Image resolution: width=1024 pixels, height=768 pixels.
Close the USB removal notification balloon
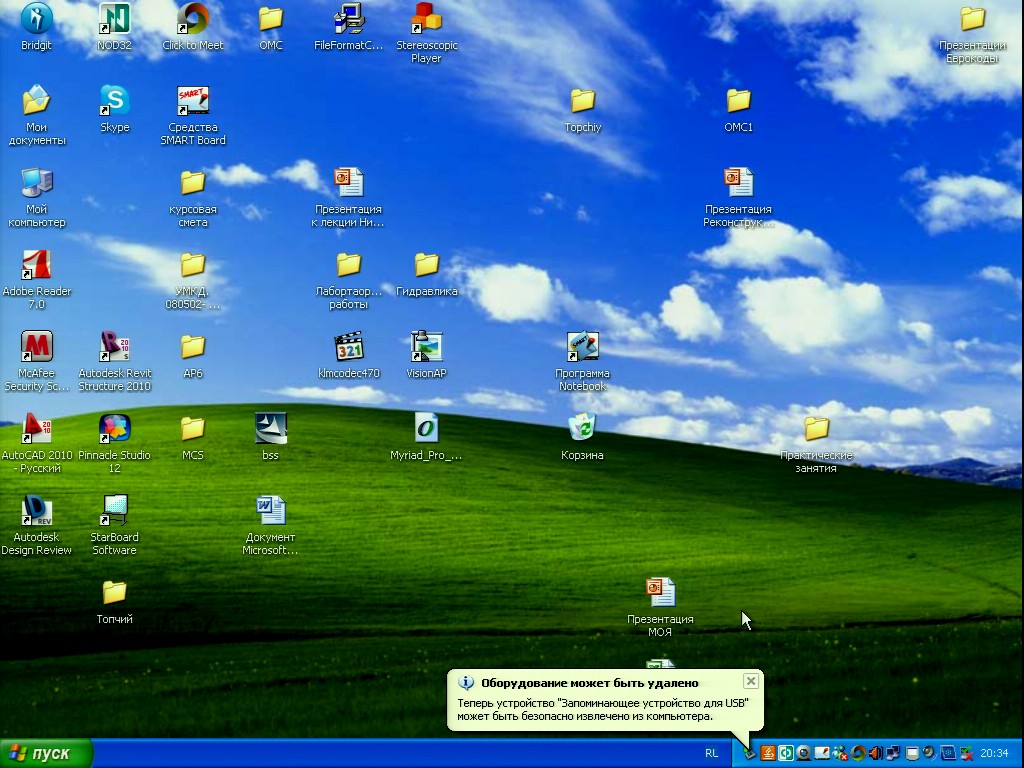pos(751,681)
